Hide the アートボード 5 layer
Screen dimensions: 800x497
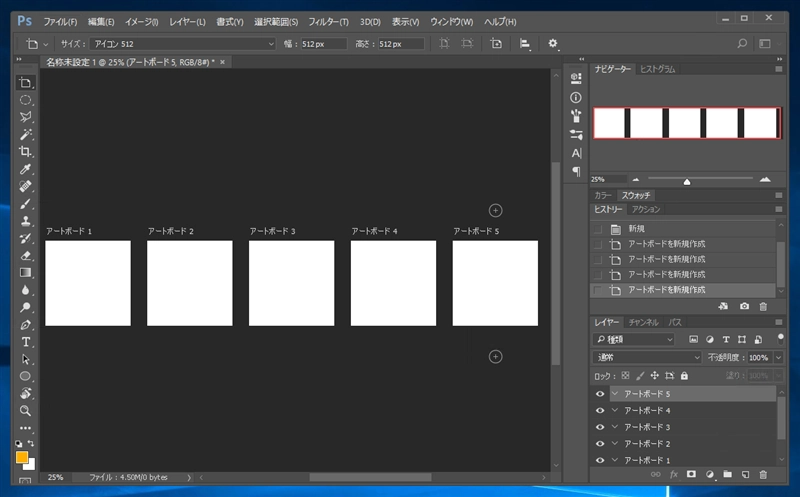pos(599,394)
